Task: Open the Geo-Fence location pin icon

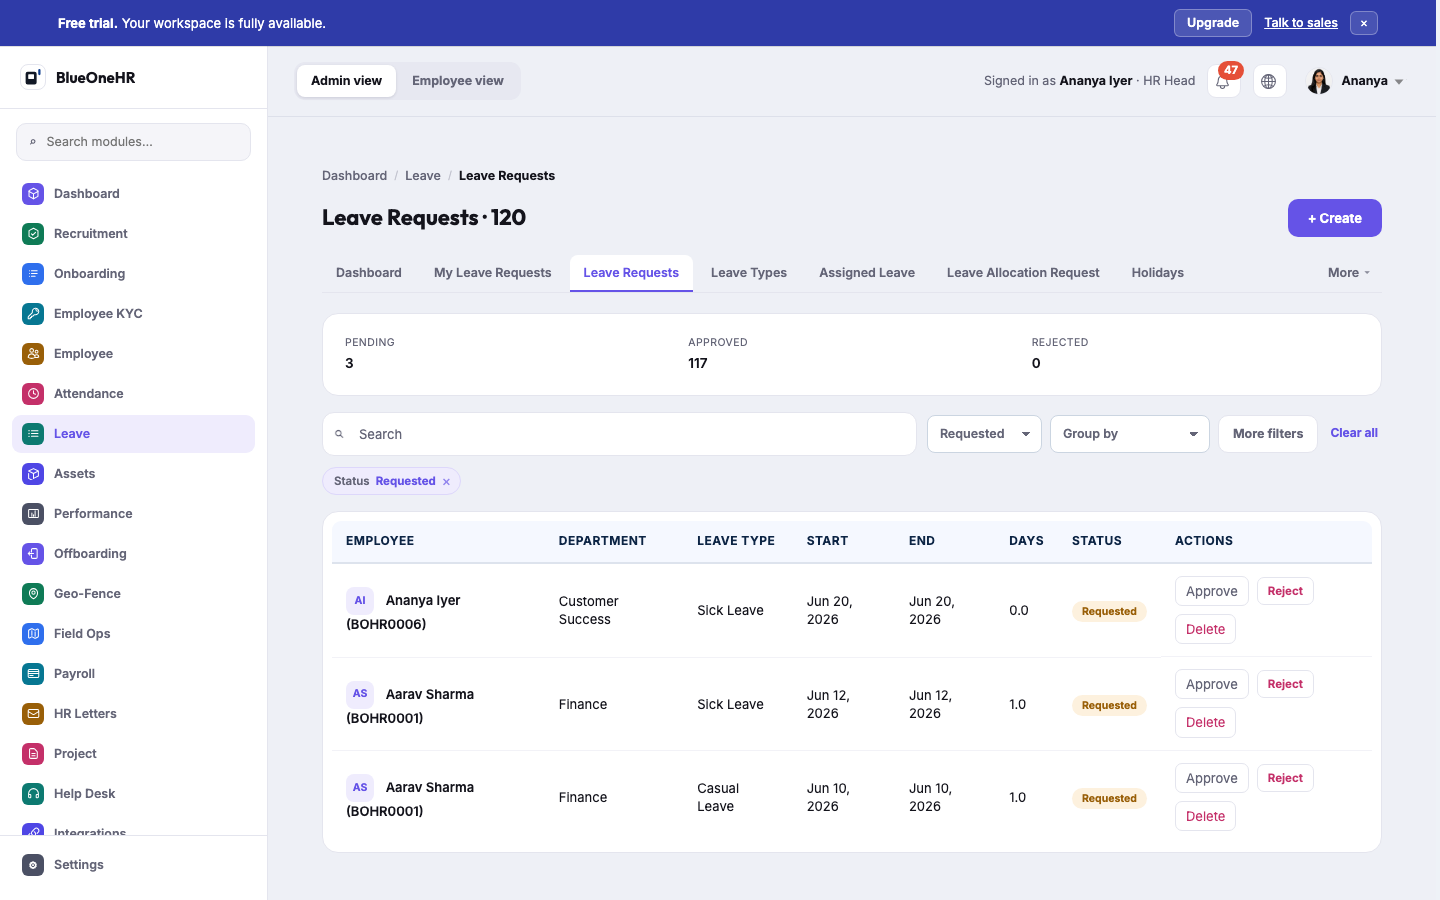Action: pyautogui.click(x=33, y=593)
